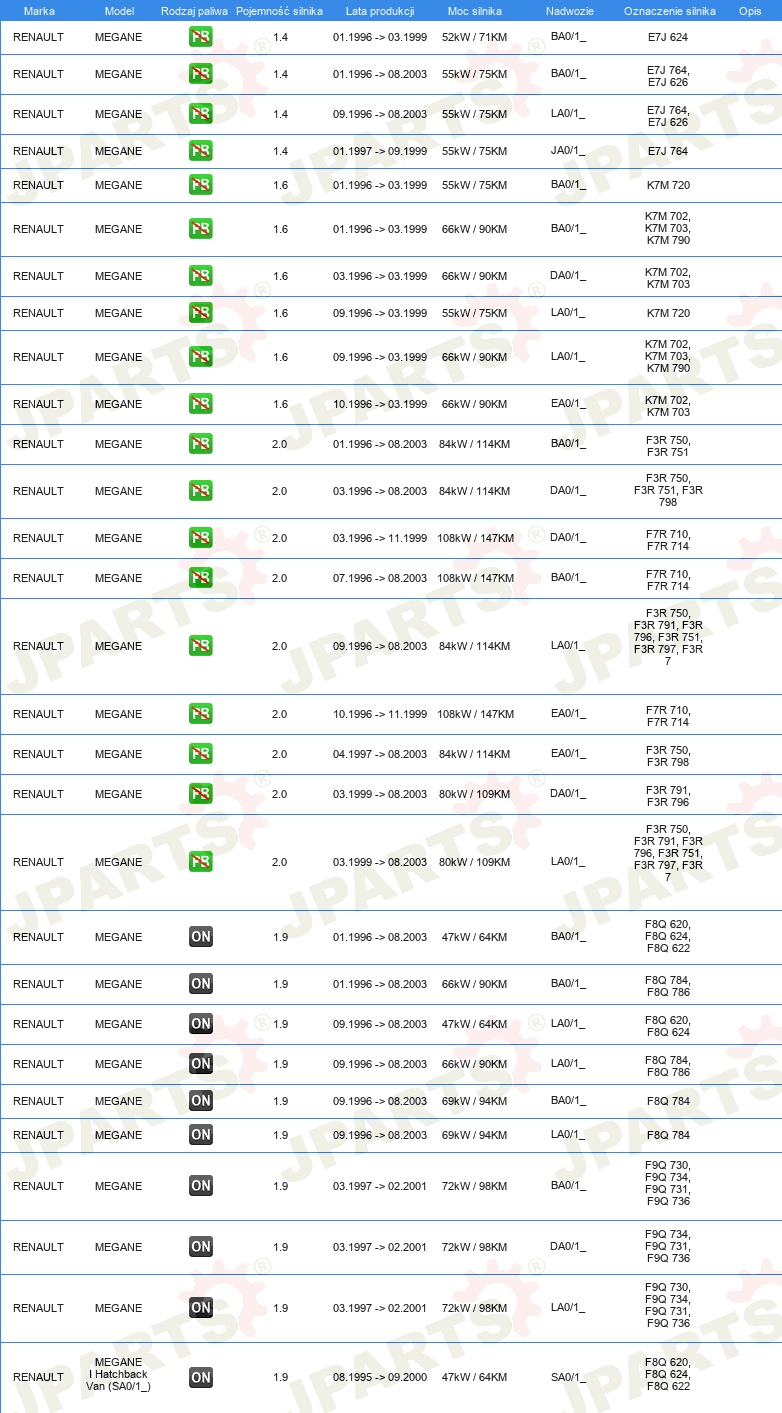
Task: Click the Opis column header
Action: (749, 11)
